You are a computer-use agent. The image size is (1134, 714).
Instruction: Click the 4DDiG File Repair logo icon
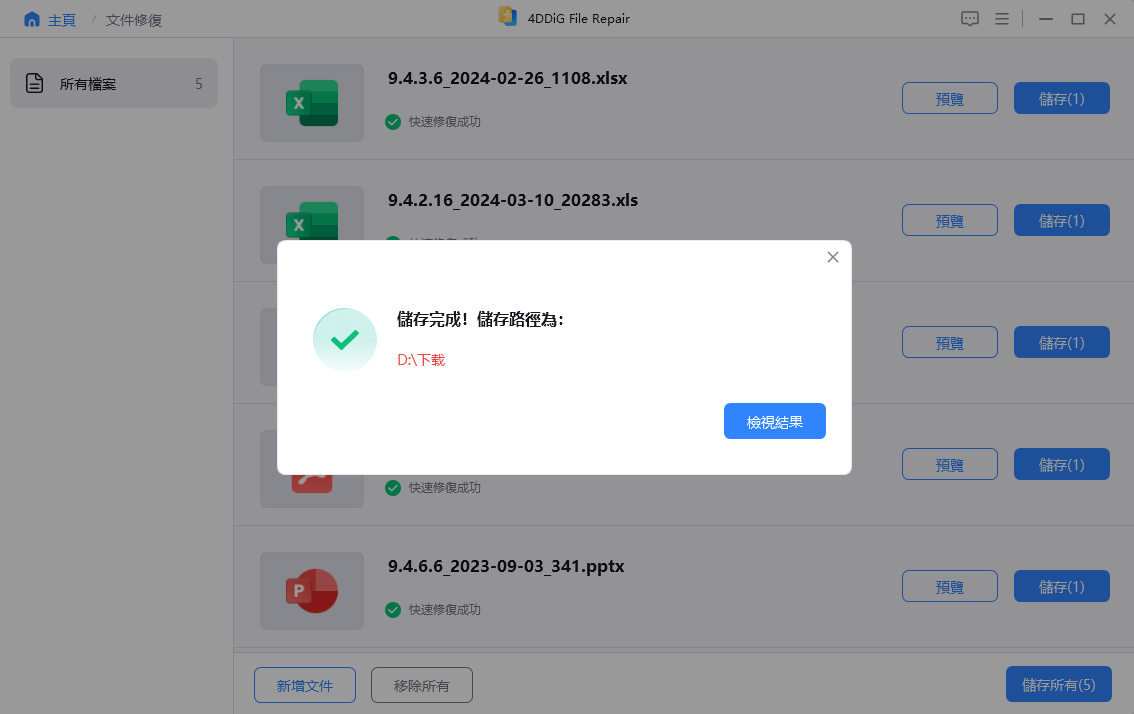508,17
